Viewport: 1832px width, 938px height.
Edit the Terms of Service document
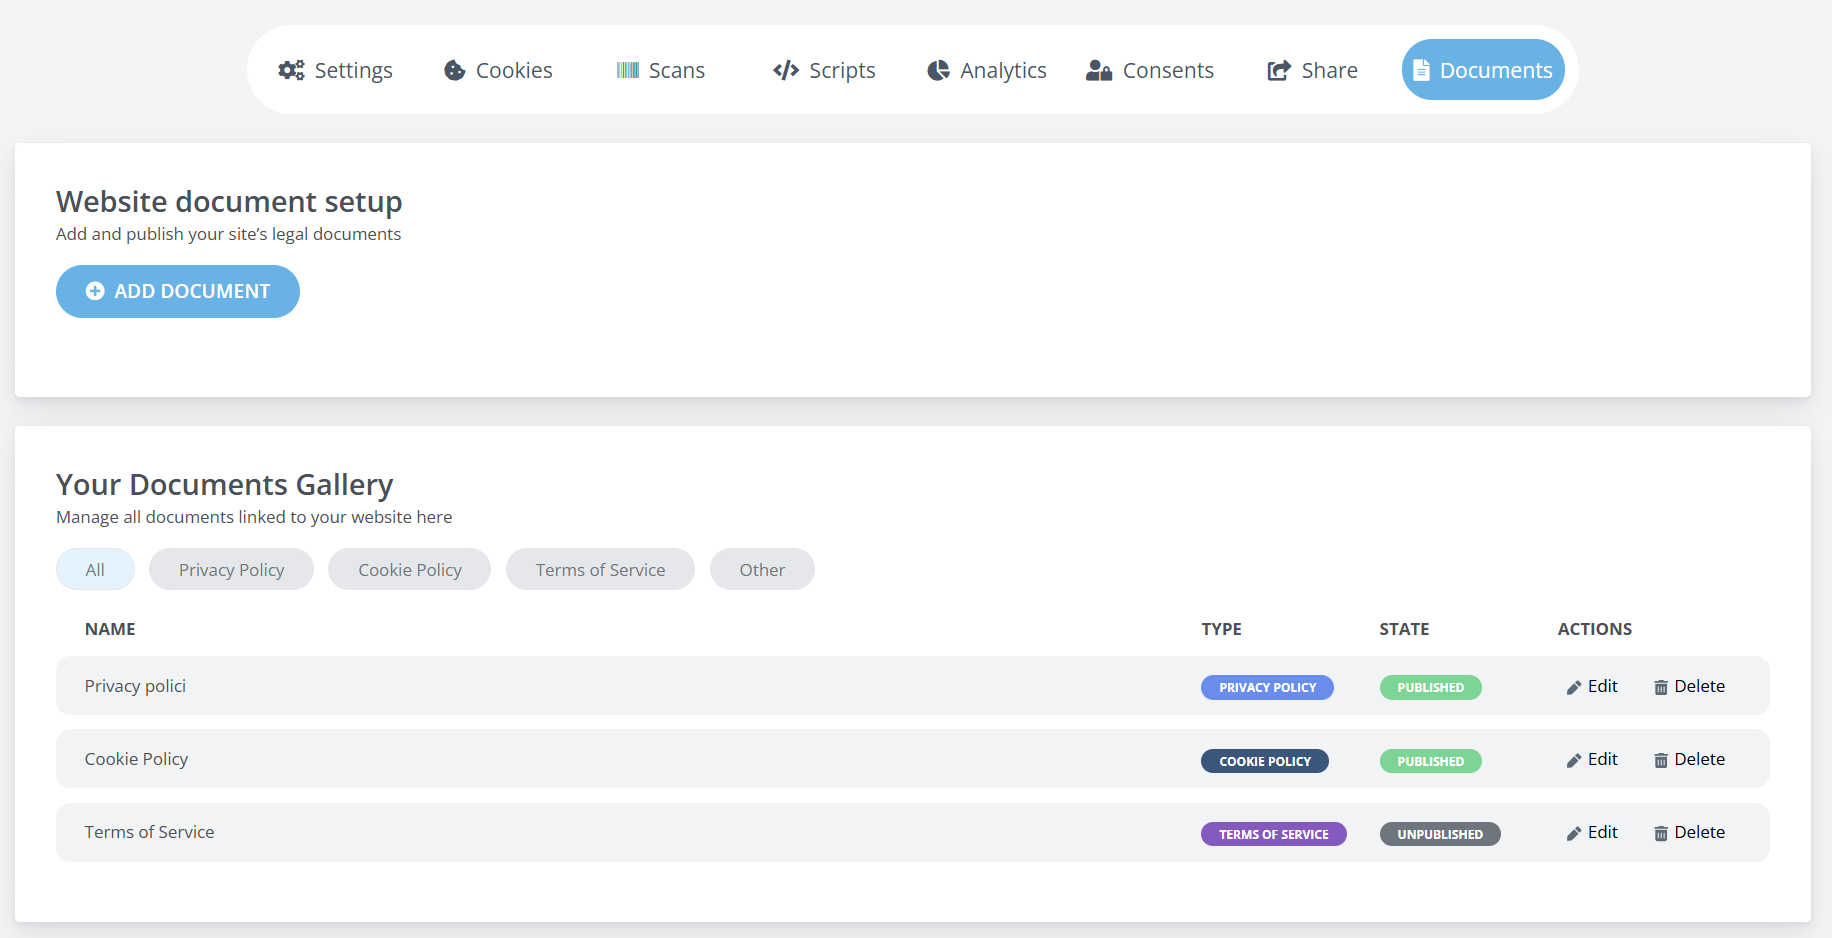[1592, 833]
